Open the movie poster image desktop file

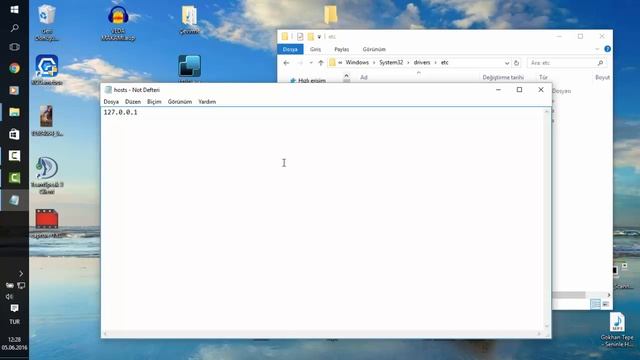point(47,121)
